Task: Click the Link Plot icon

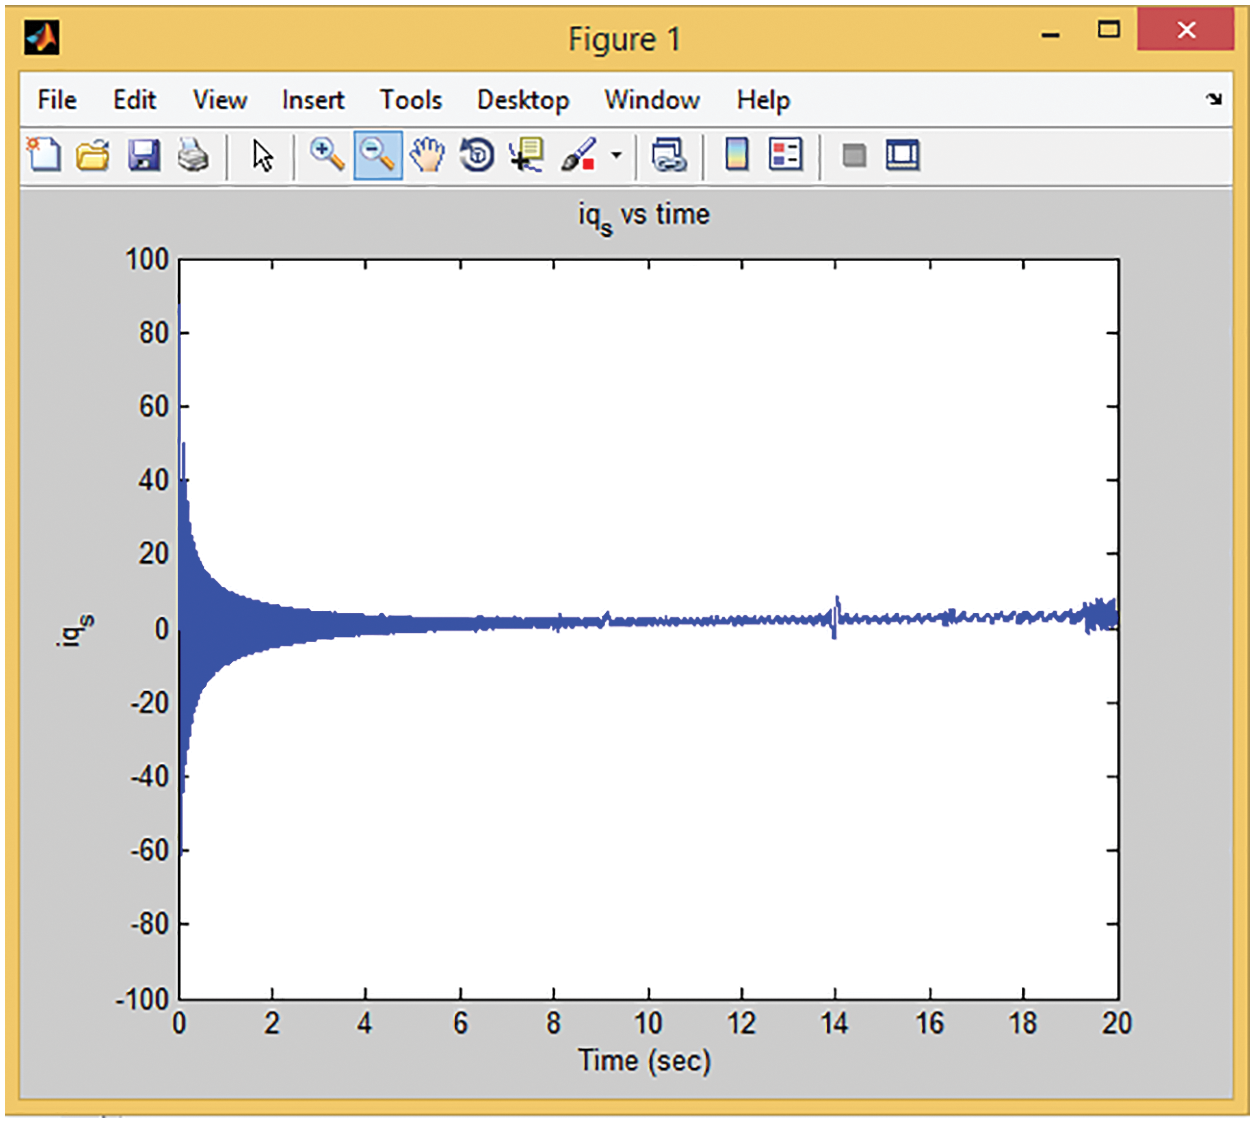Action: point(668,155)
